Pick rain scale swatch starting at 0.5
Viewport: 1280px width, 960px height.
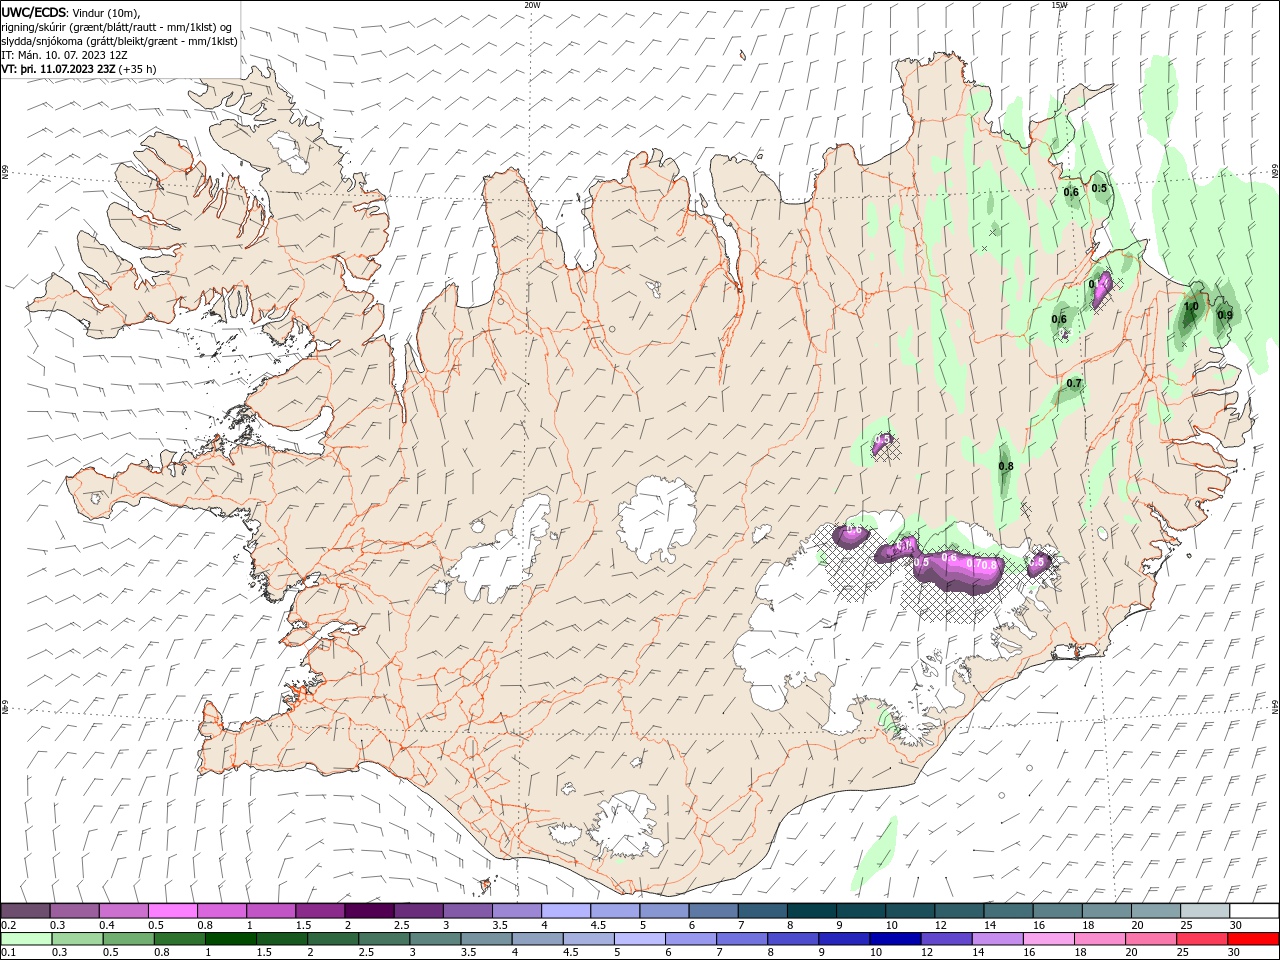[128, 939]
